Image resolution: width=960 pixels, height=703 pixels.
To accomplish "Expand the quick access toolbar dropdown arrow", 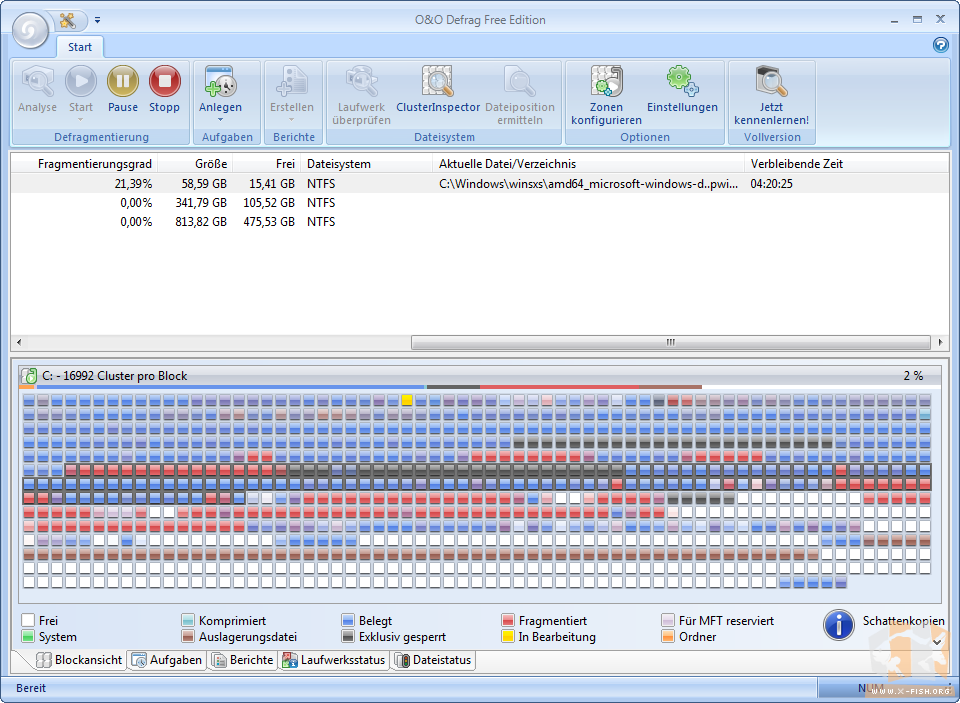I will click(x=97, y=20).
